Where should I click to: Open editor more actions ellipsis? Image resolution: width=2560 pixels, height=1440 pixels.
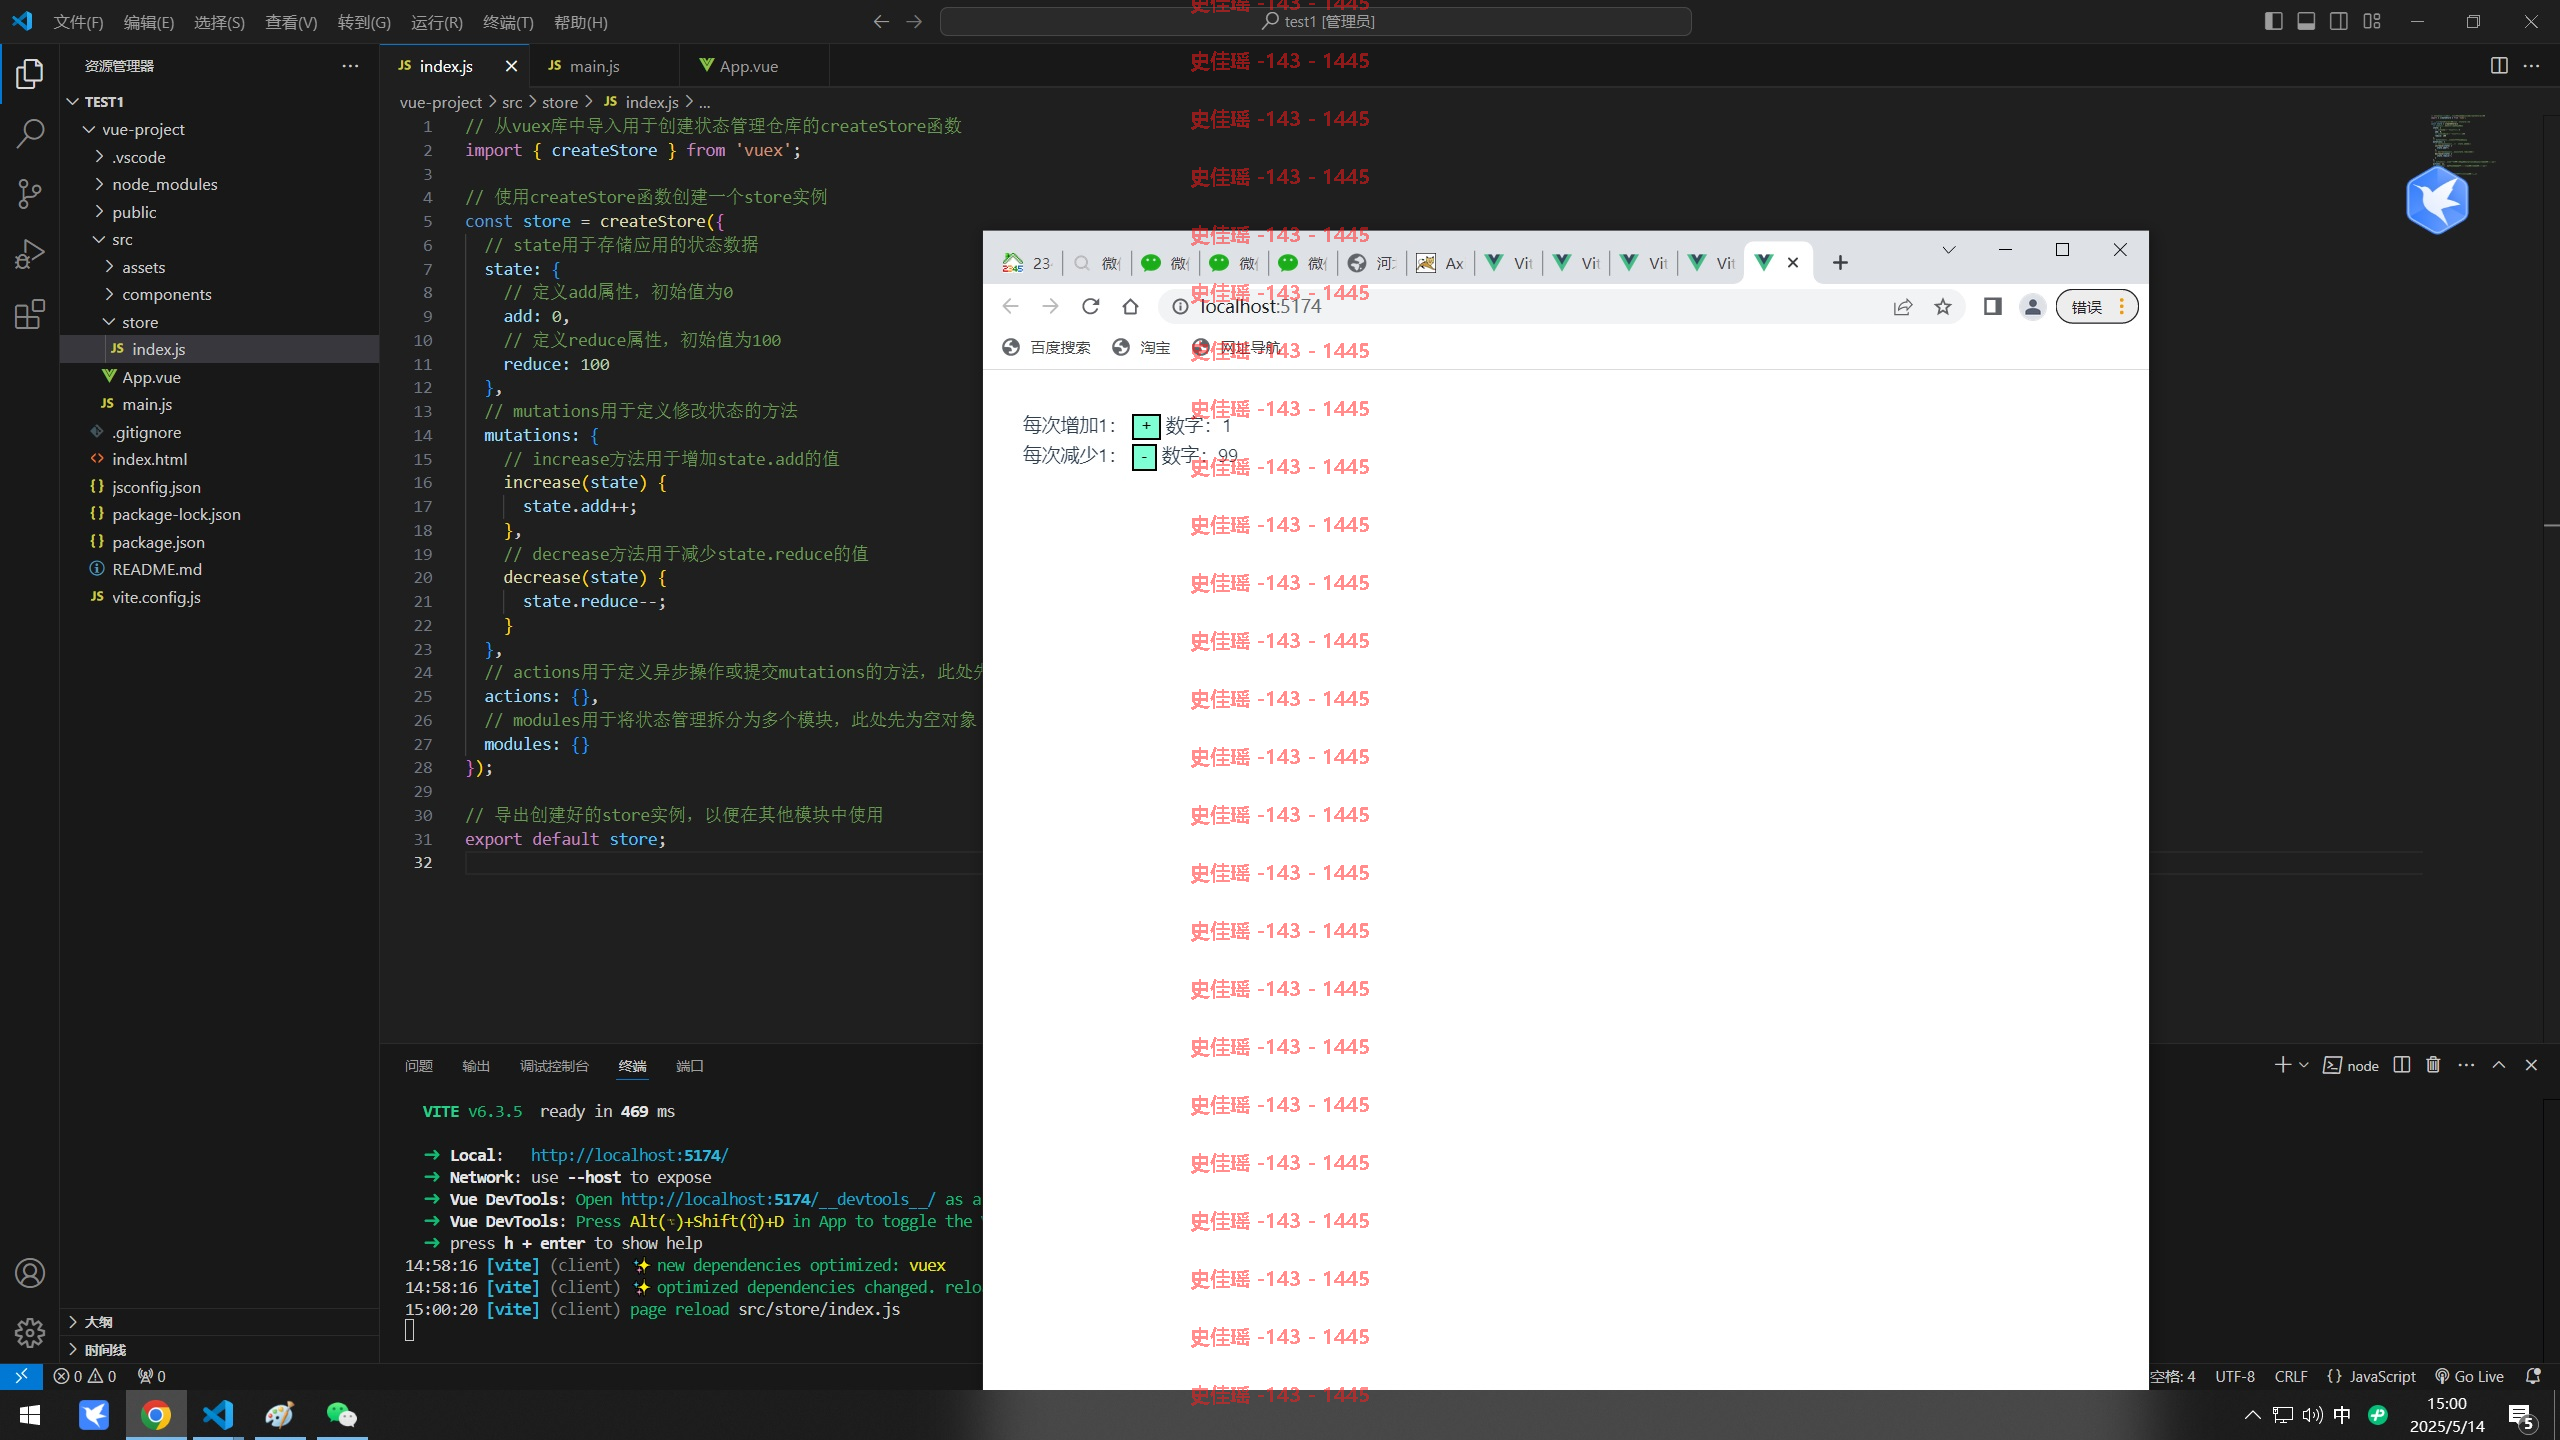click(x=2532, y=66)
